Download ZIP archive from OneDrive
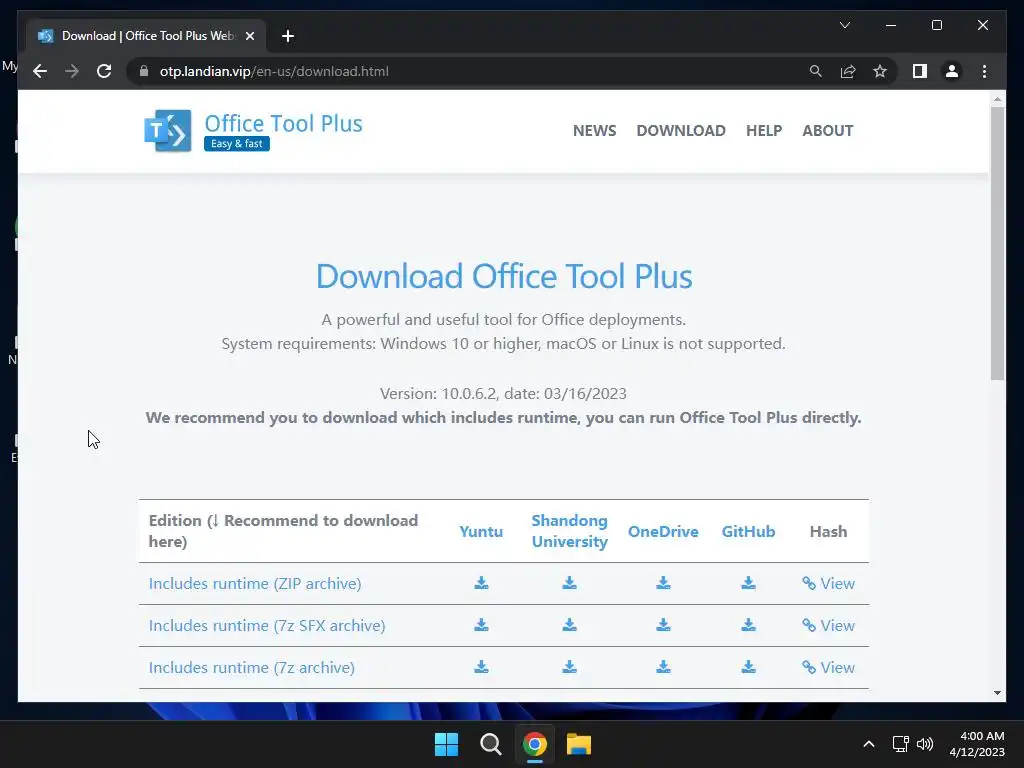 click(x=664, y=583)
